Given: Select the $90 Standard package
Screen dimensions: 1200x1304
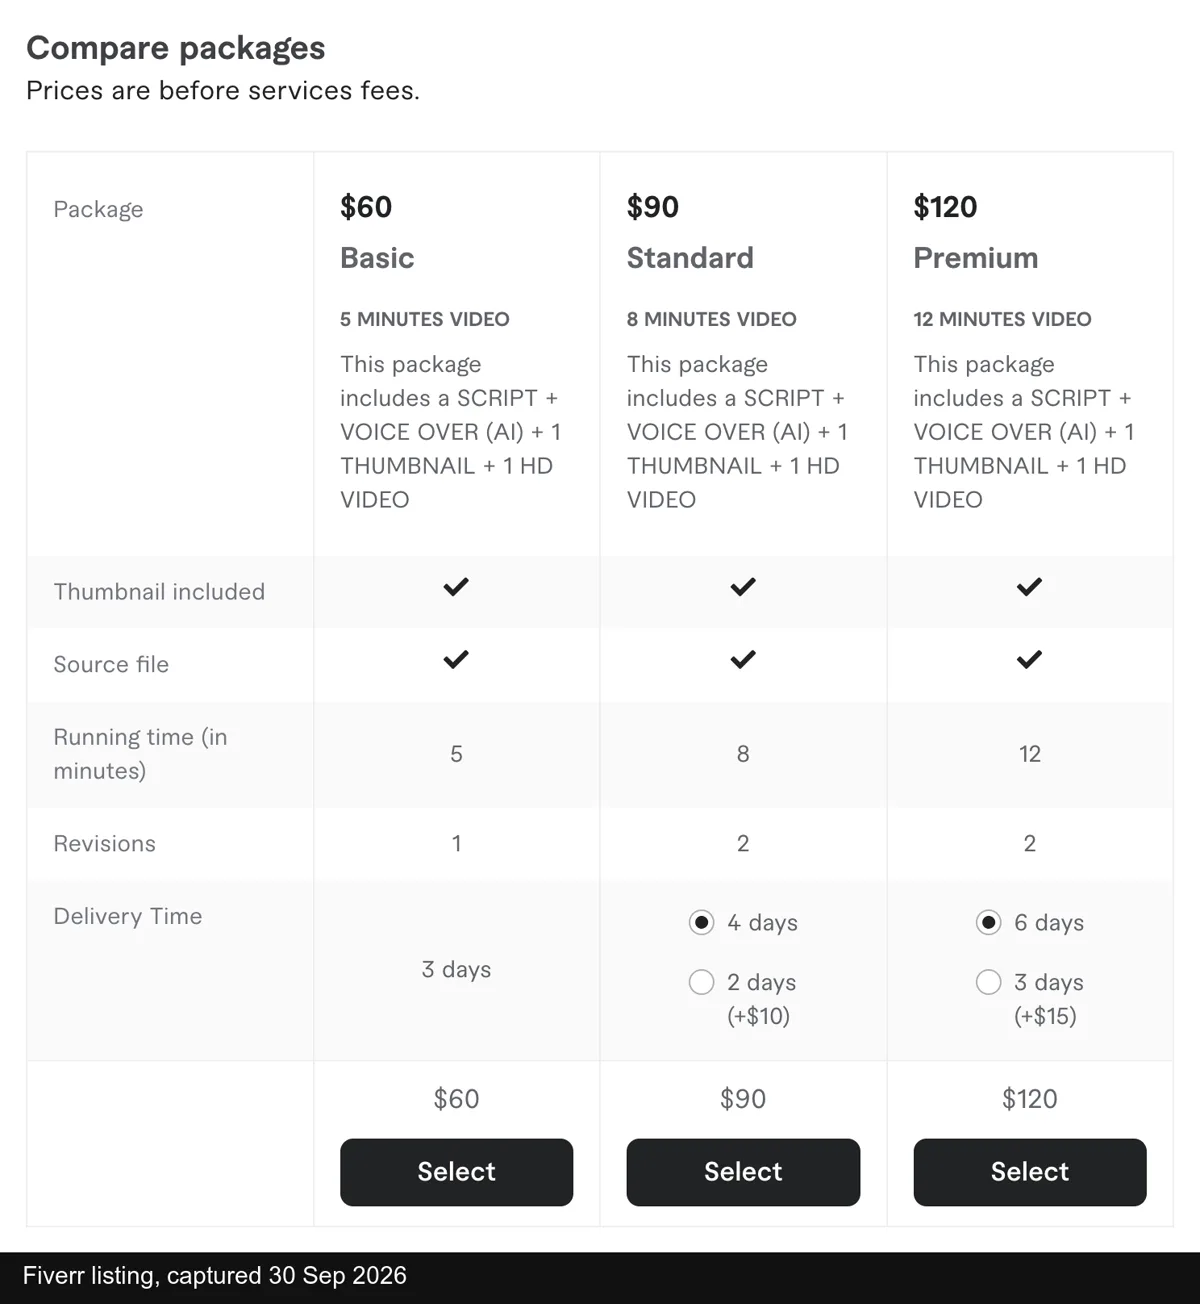Looking at the screenshot, I should (743, 1172).
